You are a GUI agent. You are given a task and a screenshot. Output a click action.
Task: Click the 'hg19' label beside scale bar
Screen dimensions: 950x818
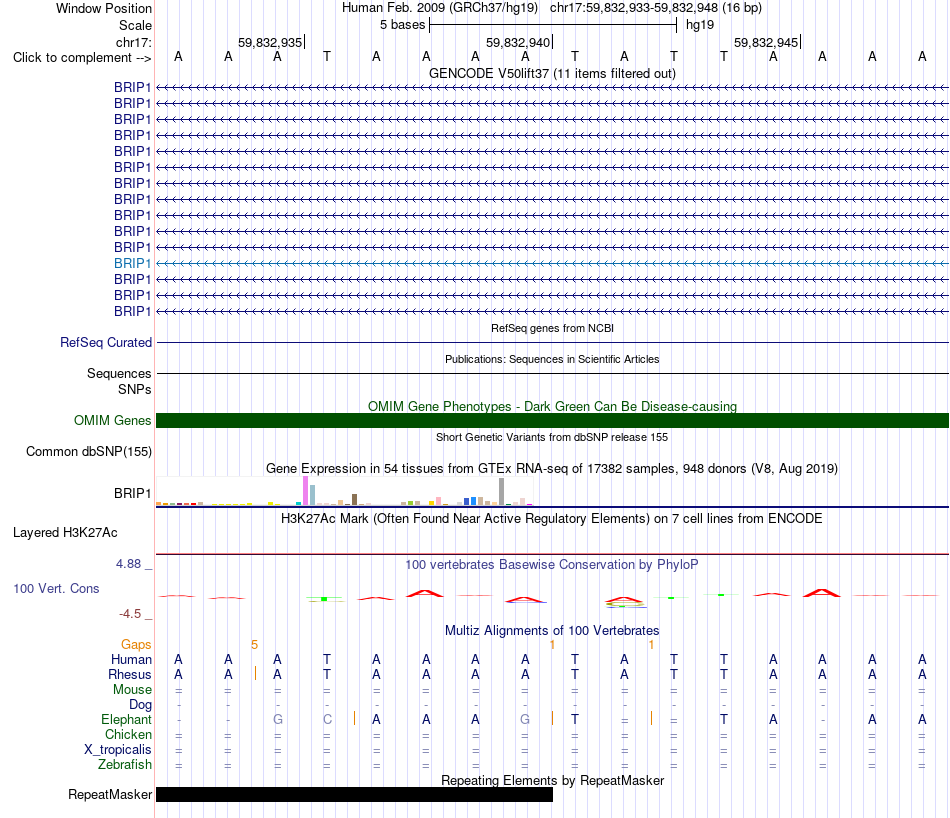coord(700,25)
